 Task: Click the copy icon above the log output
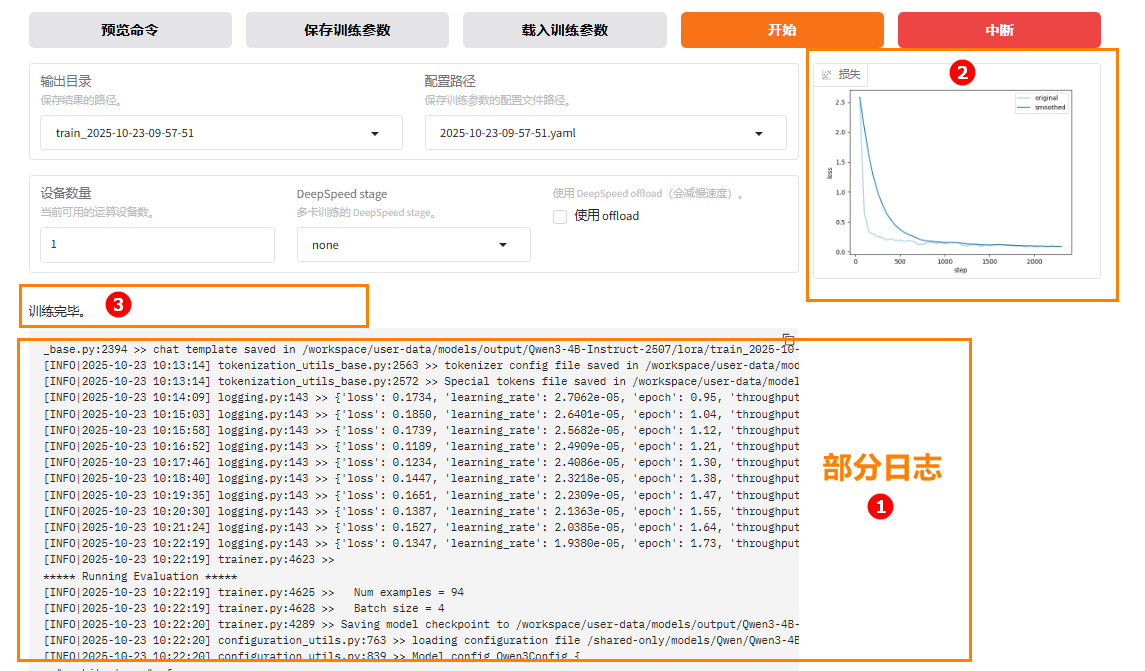(788, 339)
